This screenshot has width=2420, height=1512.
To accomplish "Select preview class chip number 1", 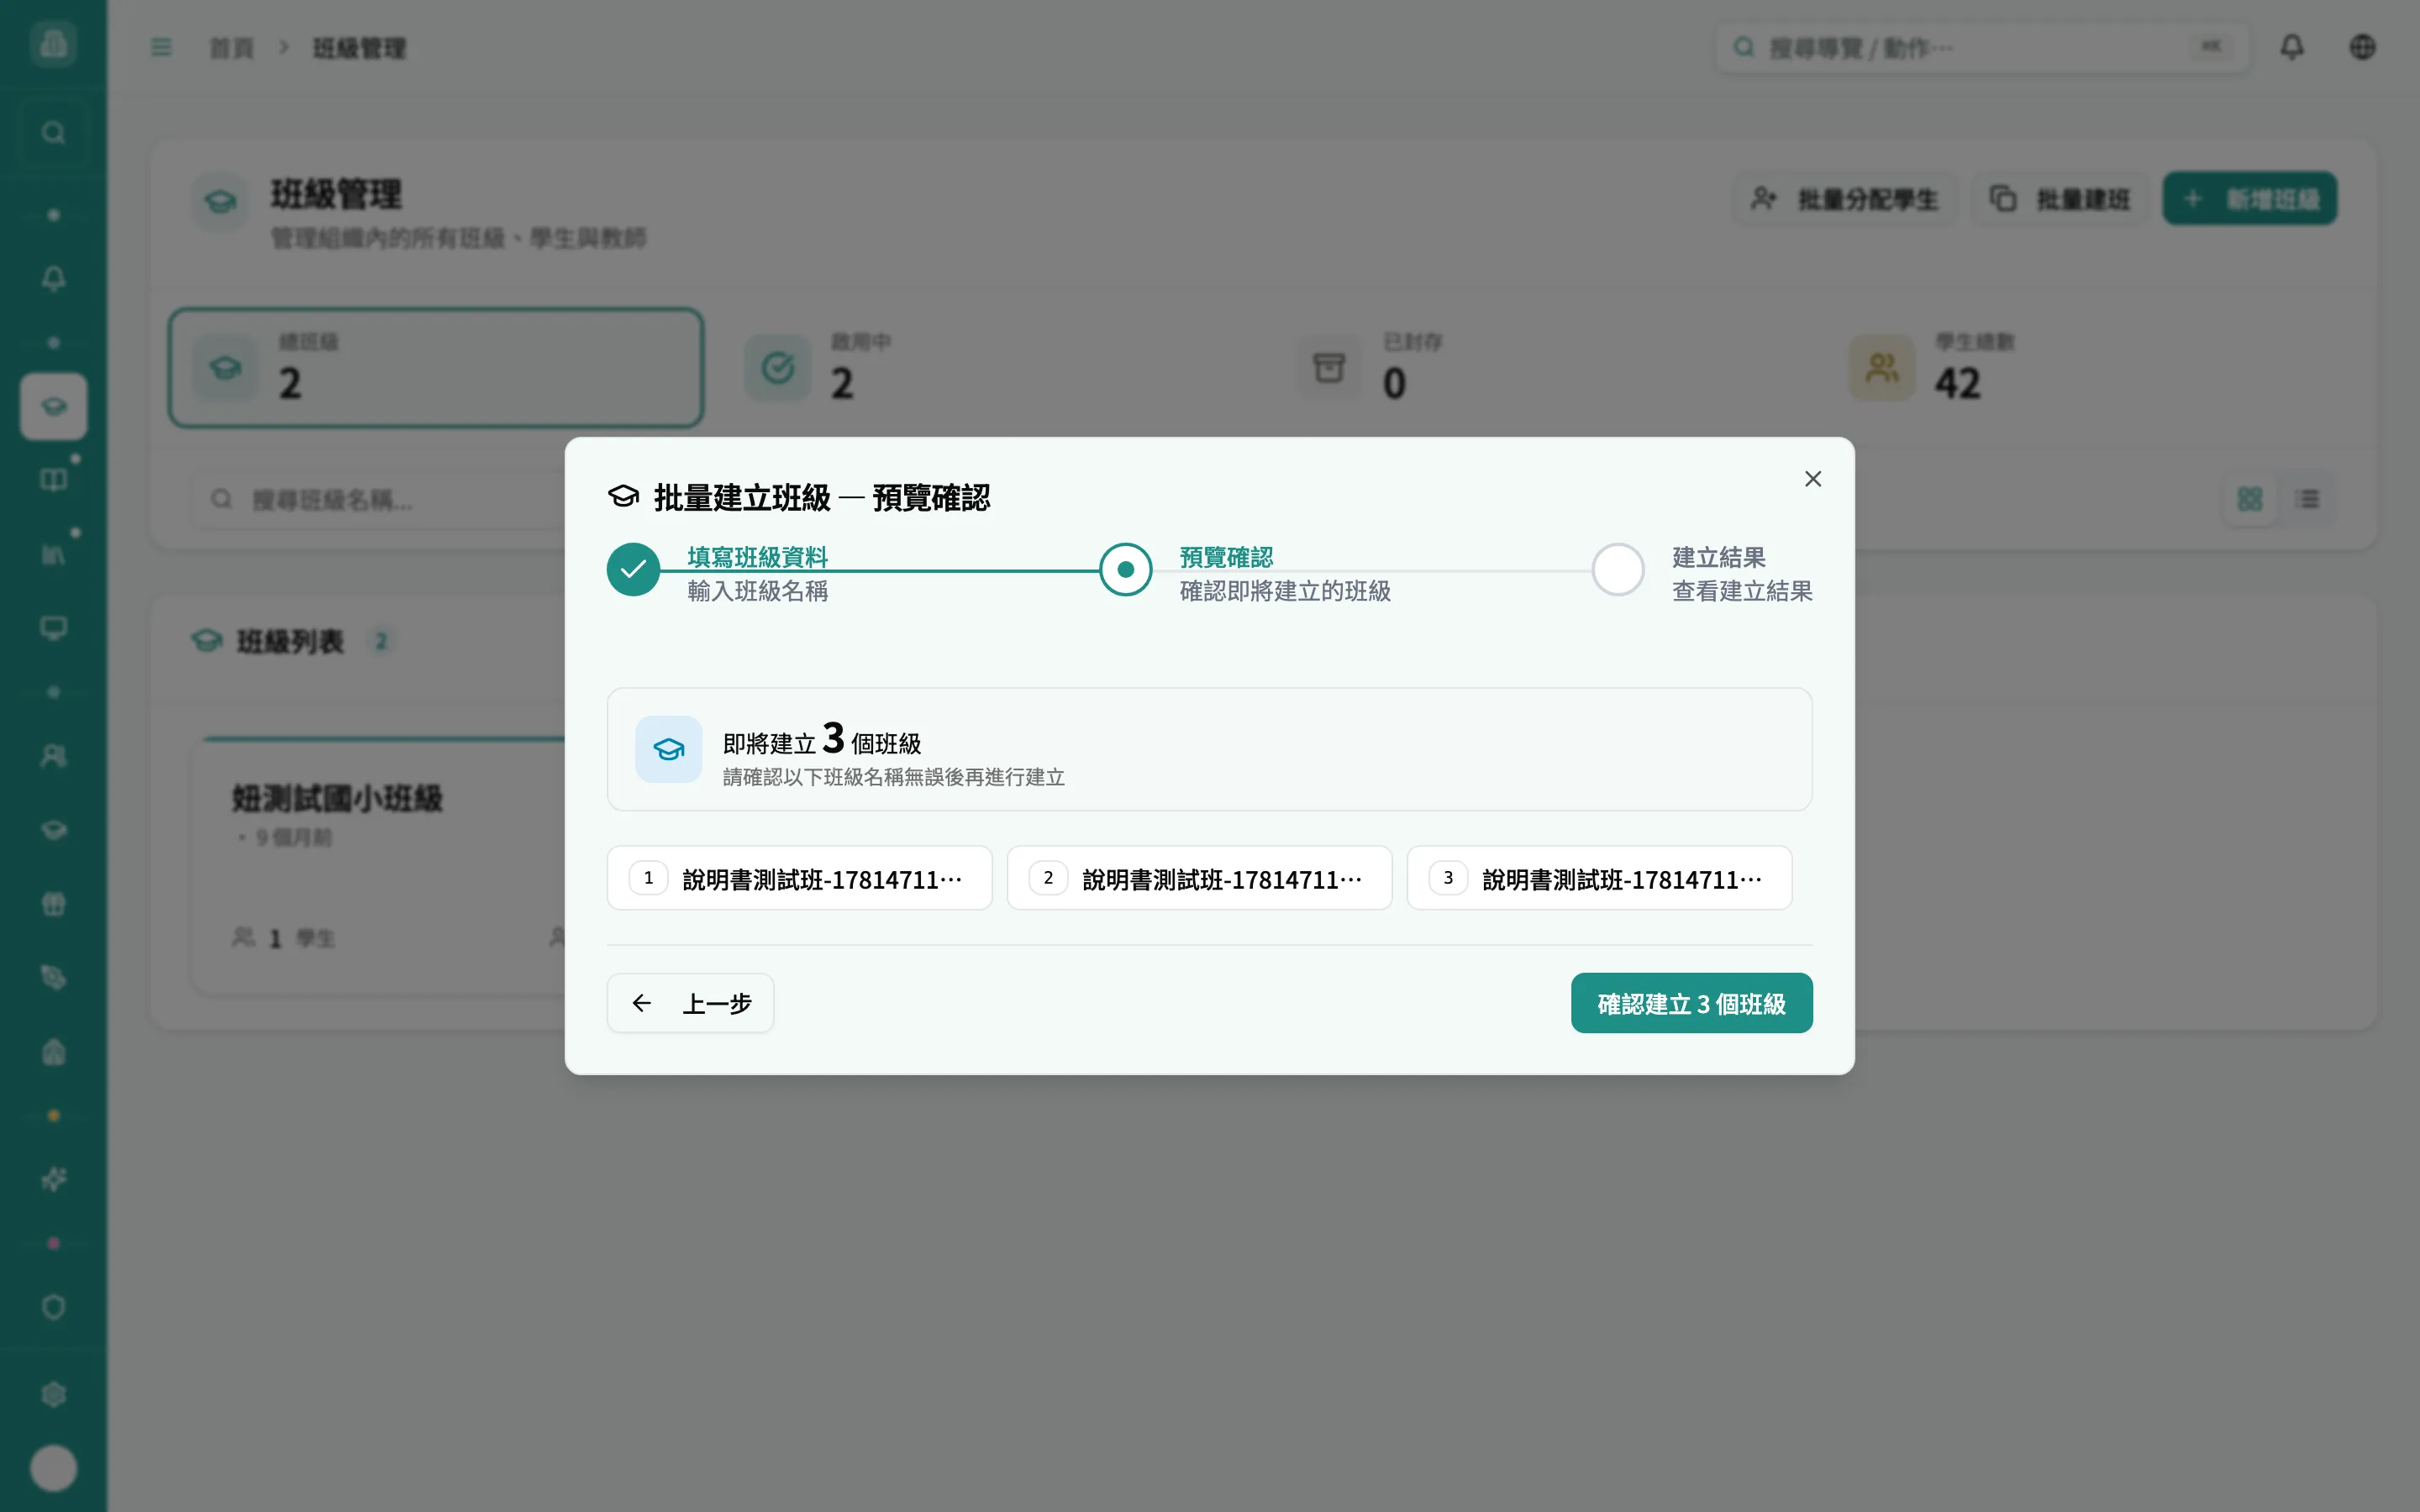I will (799, 878).
